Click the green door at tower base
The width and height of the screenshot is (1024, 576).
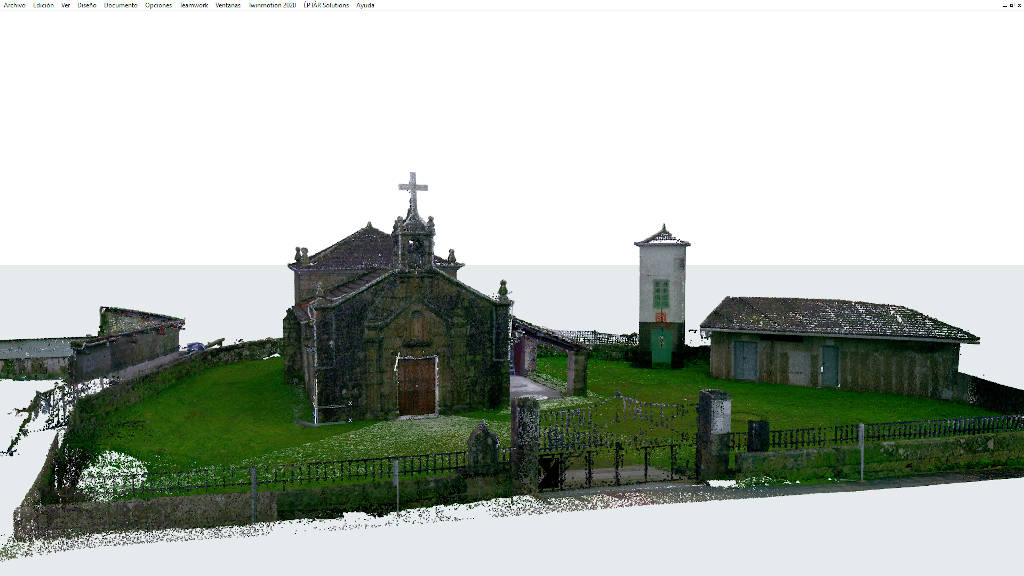[x=661, y=345]
